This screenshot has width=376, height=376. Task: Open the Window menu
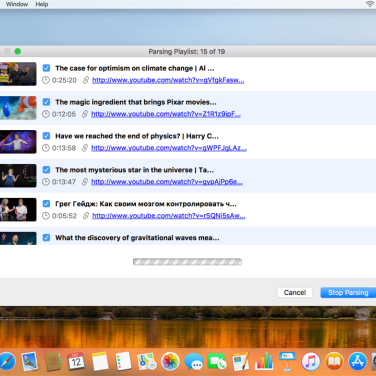point(17,4)
